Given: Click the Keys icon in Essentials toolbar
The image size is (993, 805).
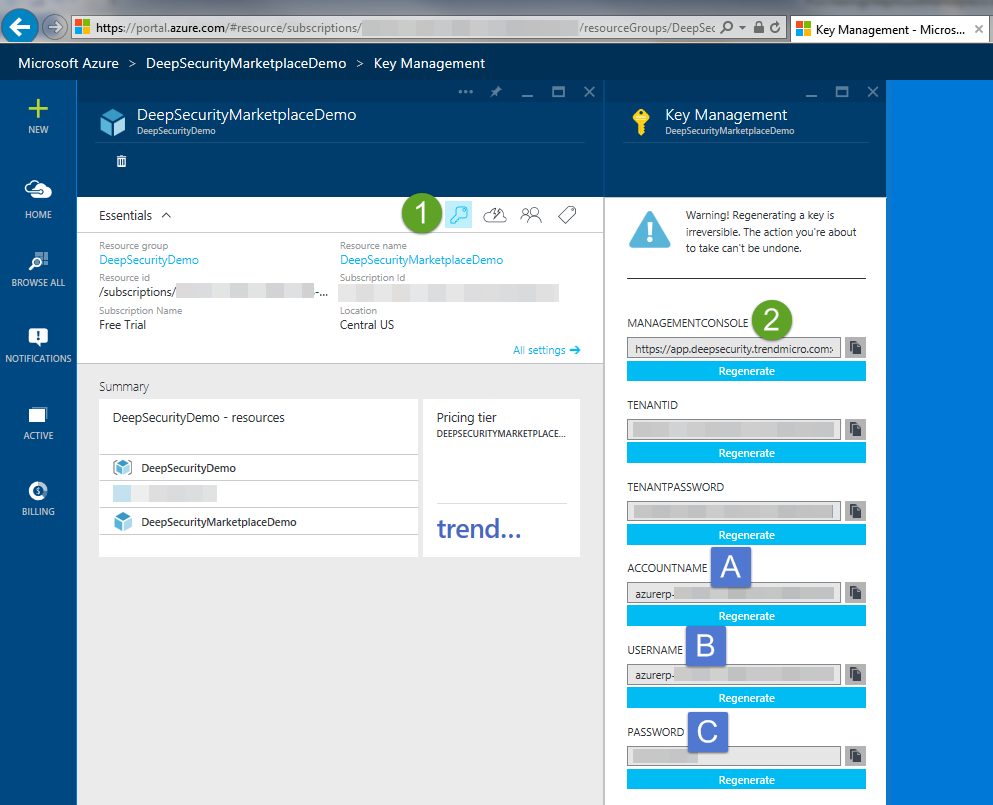Looking at the screenshot, I should click(x=459, y=214).
